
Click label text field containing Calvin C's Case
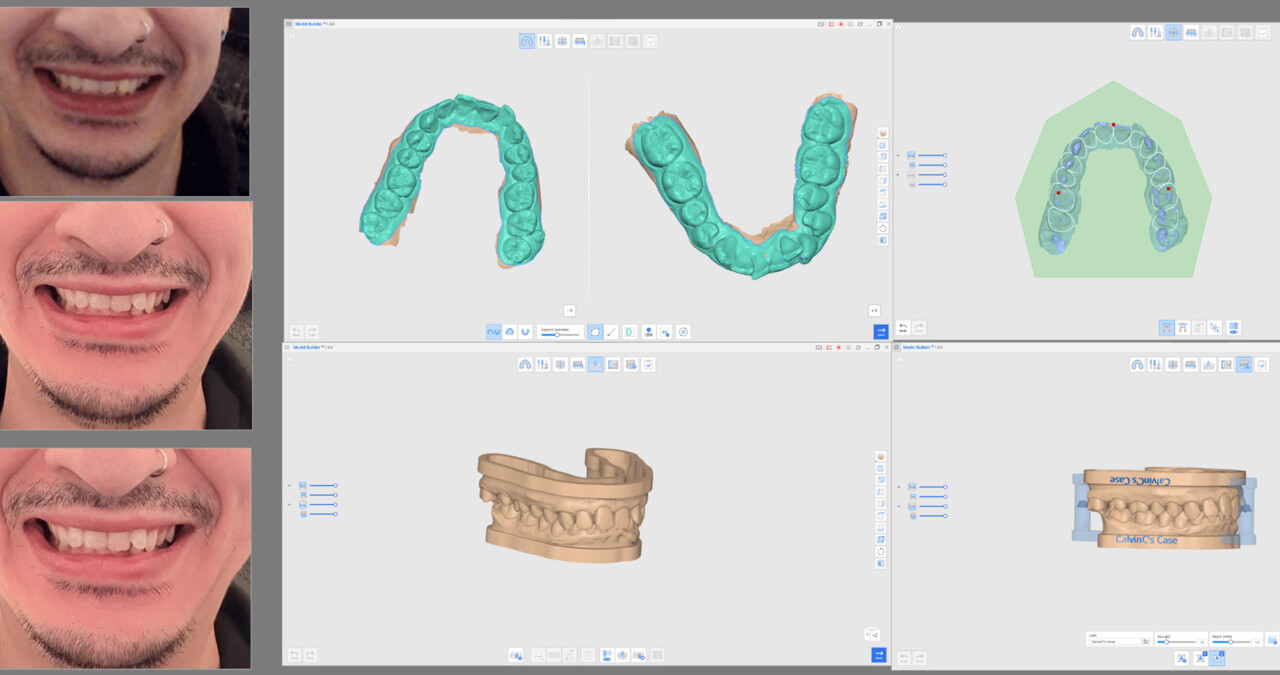point(1116,642)
